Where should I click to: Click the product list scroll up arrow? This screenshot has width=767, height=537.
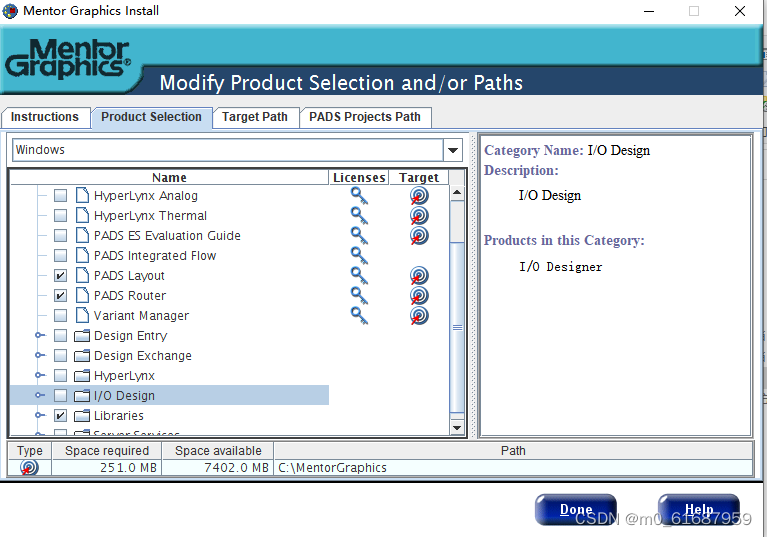pyautogui.click(x=457, y=192)
